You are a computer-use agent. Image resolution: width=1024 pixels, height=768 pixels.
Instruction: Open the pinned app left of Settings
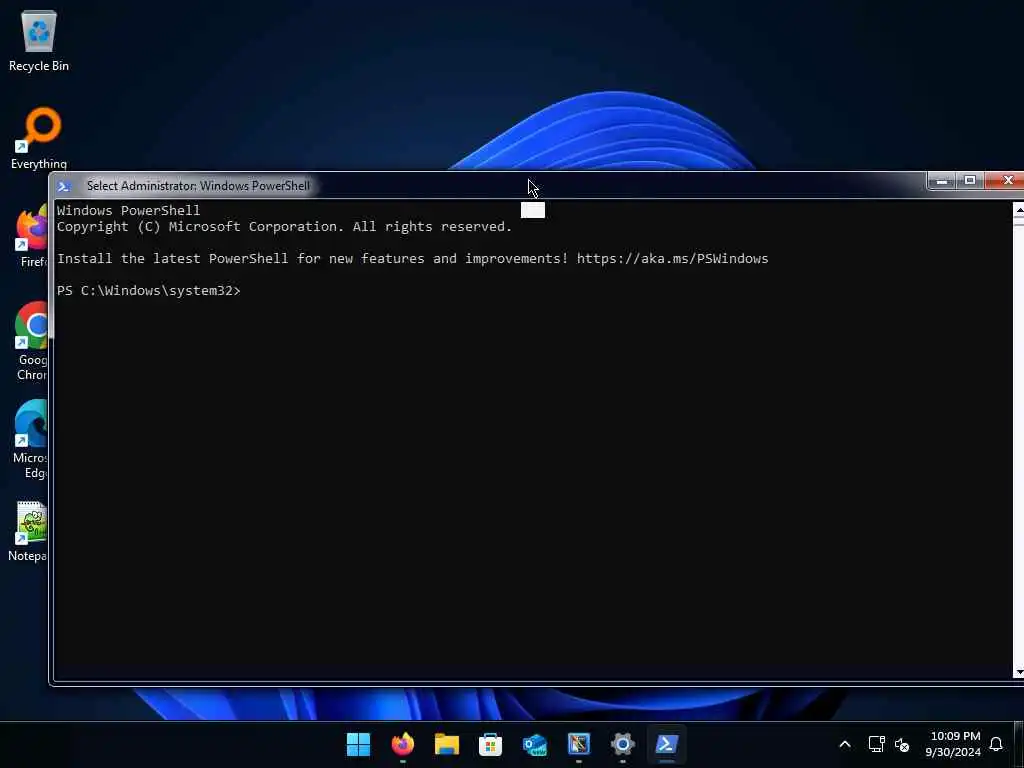[x=579, y=744]
